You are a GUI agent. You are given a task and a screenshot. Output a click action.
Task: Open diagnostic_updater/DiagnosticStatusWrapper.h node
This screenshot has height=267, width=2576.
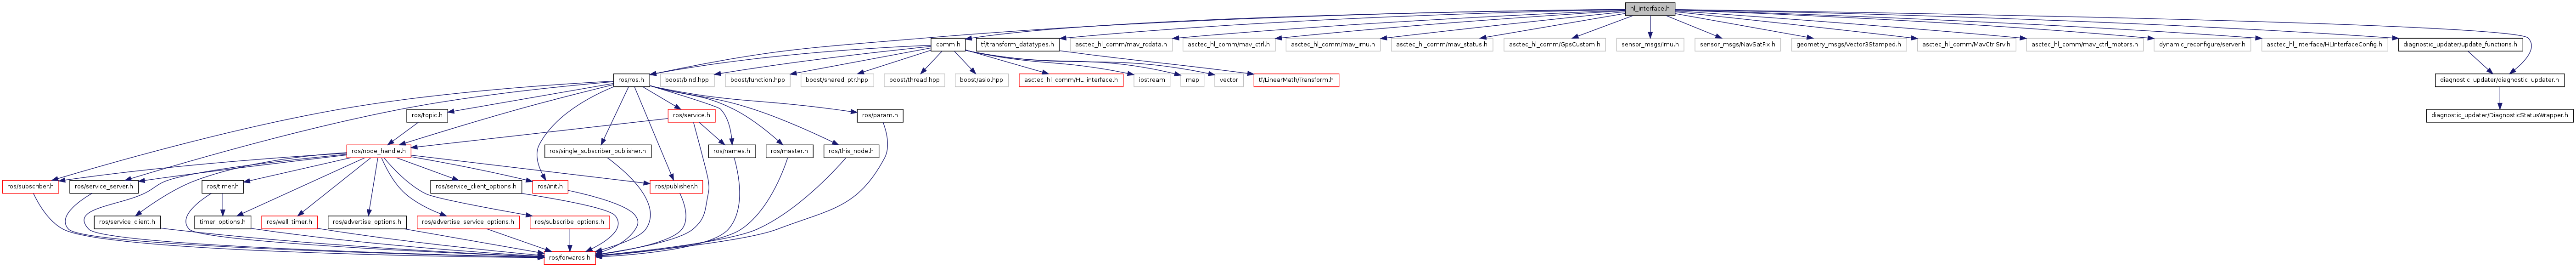tap(2498, 115)
